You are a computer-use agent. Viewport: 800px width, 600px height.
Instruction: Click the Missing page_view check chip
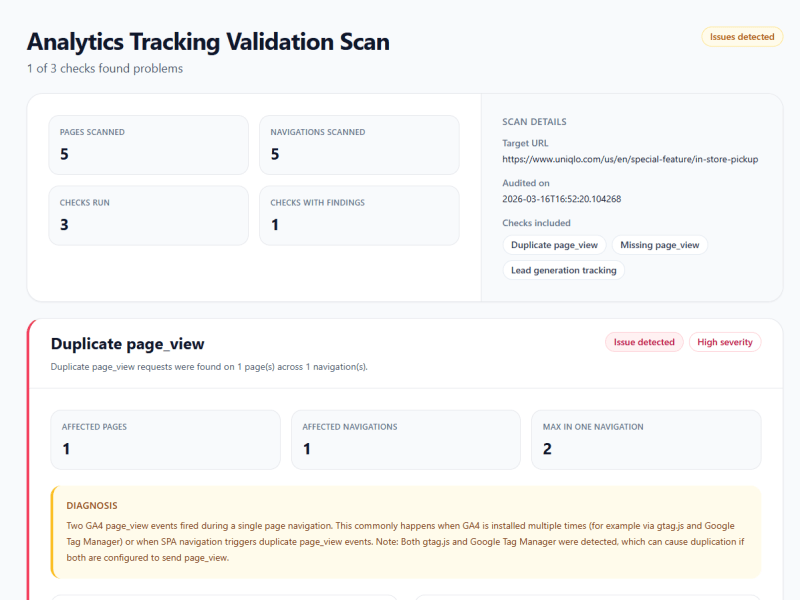pos(660,245)
